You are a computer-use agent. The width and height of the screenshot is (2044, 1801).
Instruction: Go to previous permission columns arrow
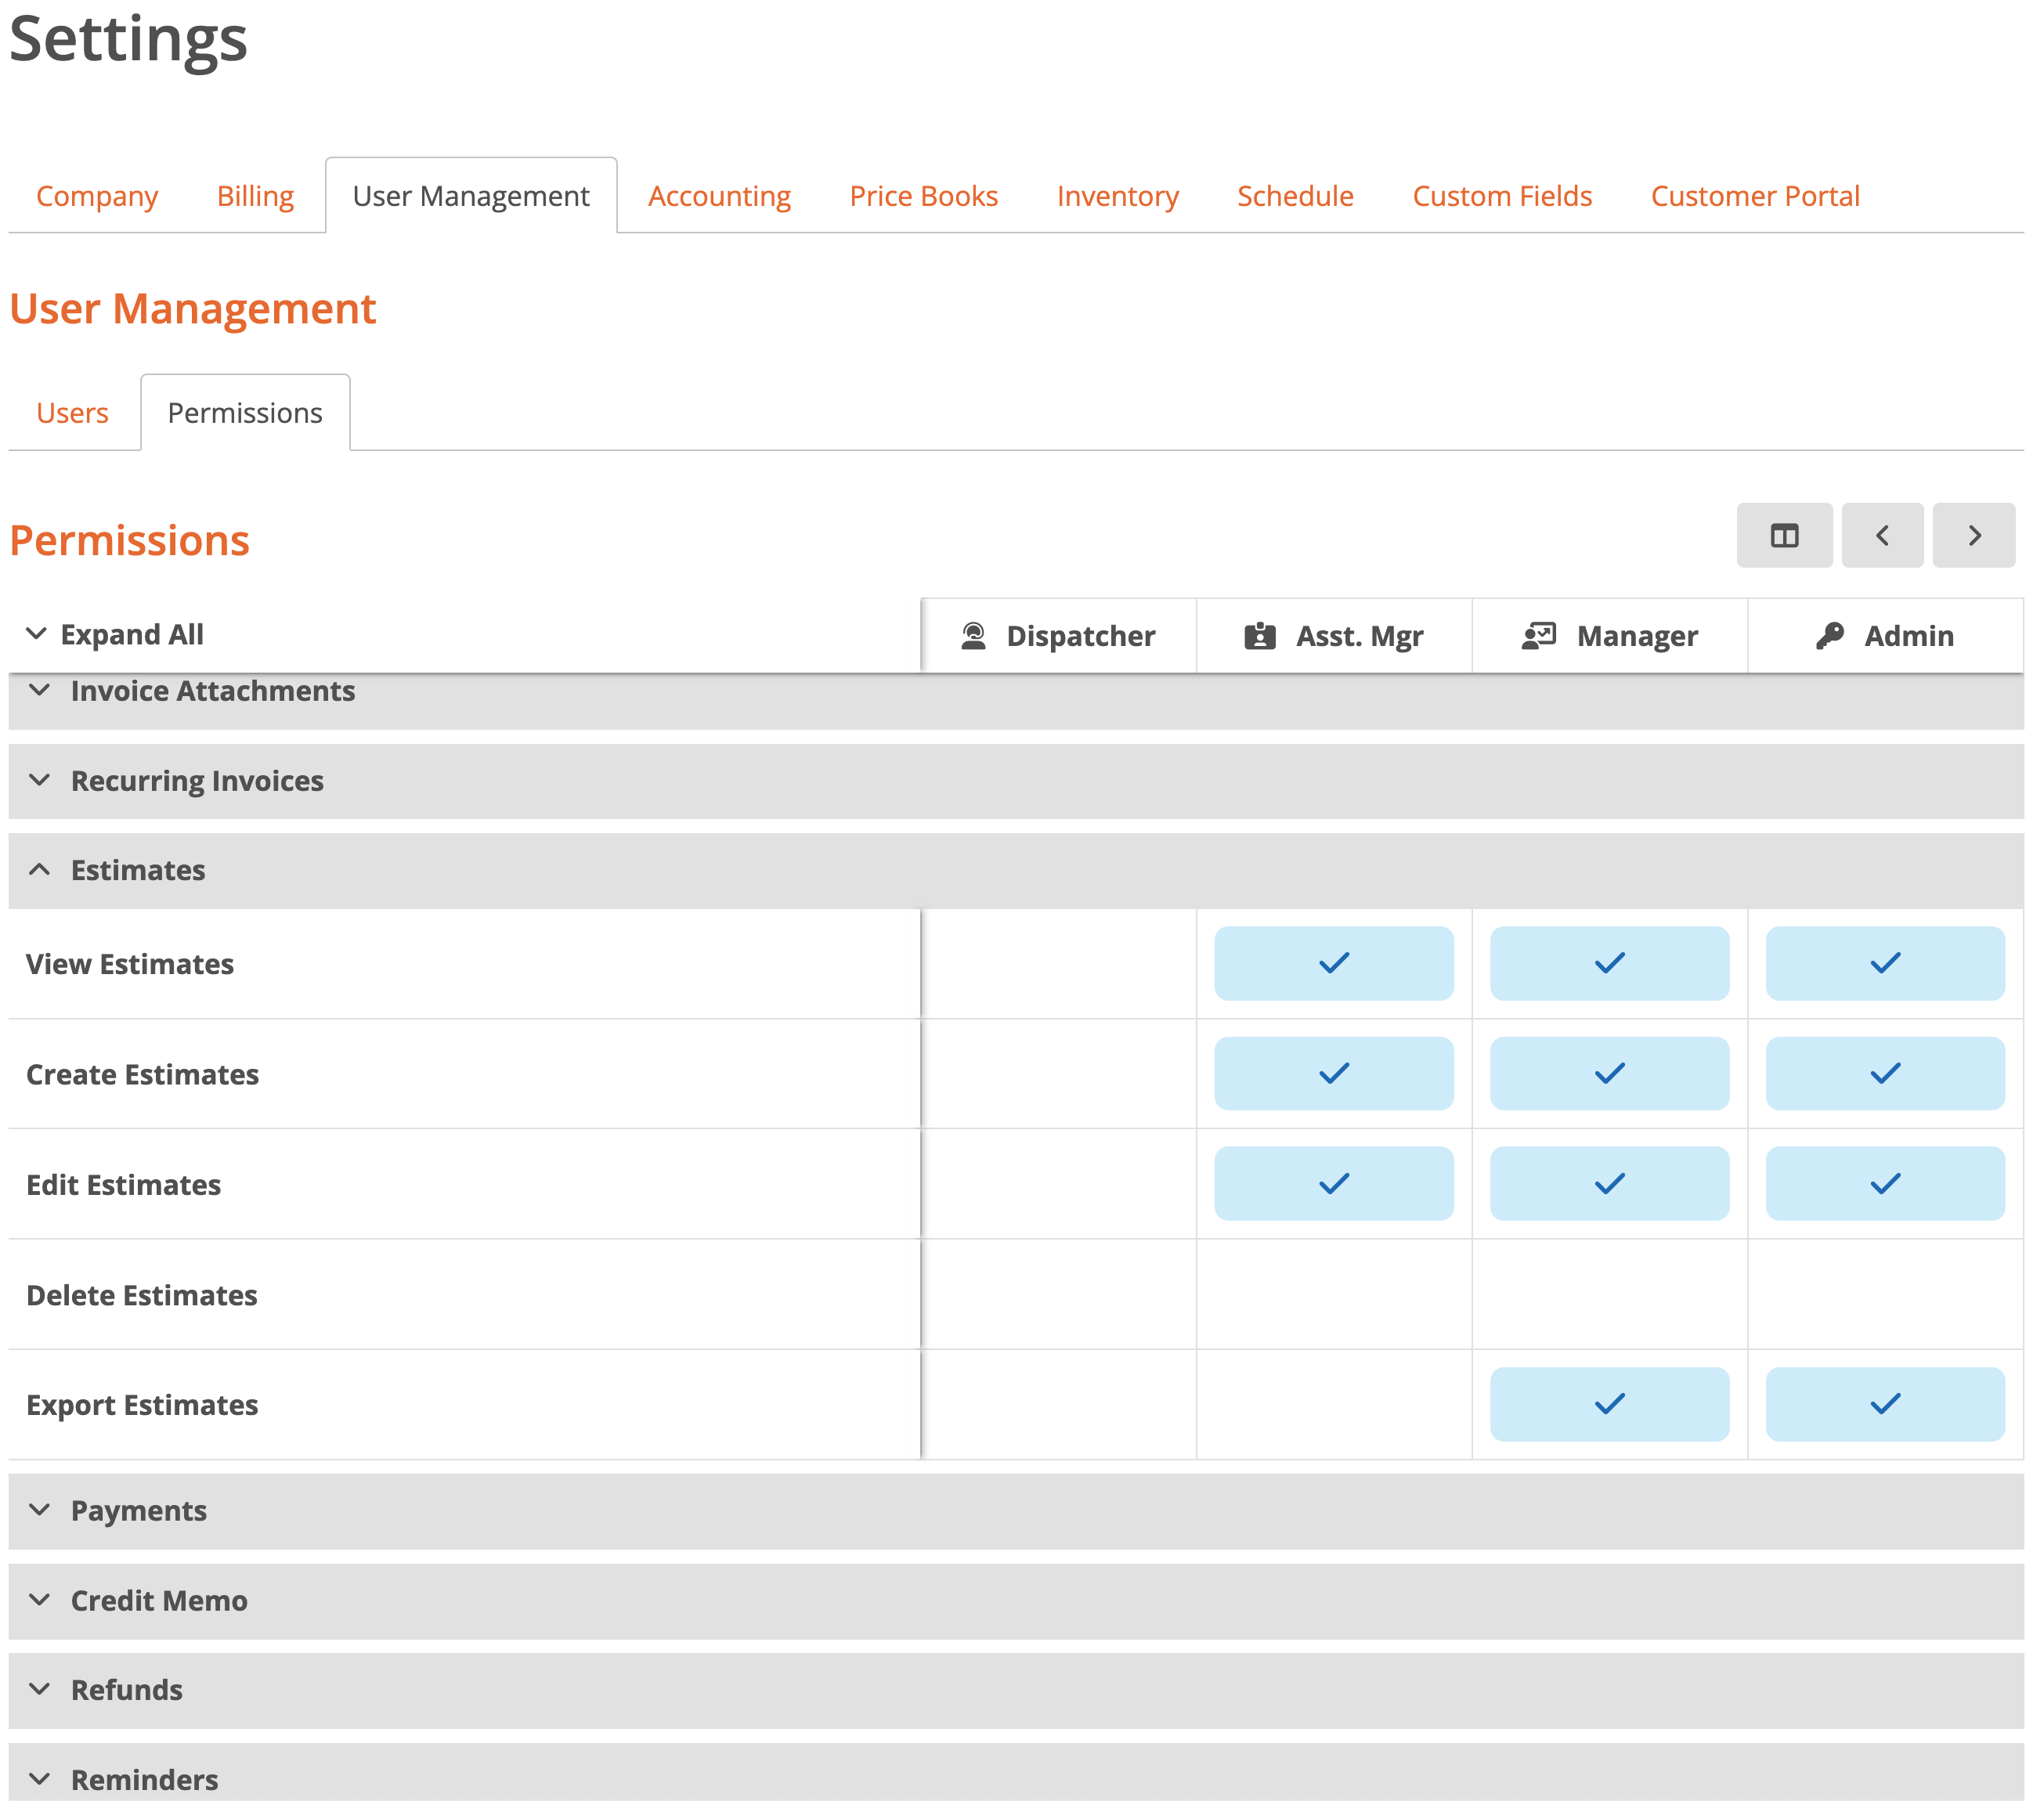tap(1882, 535)
